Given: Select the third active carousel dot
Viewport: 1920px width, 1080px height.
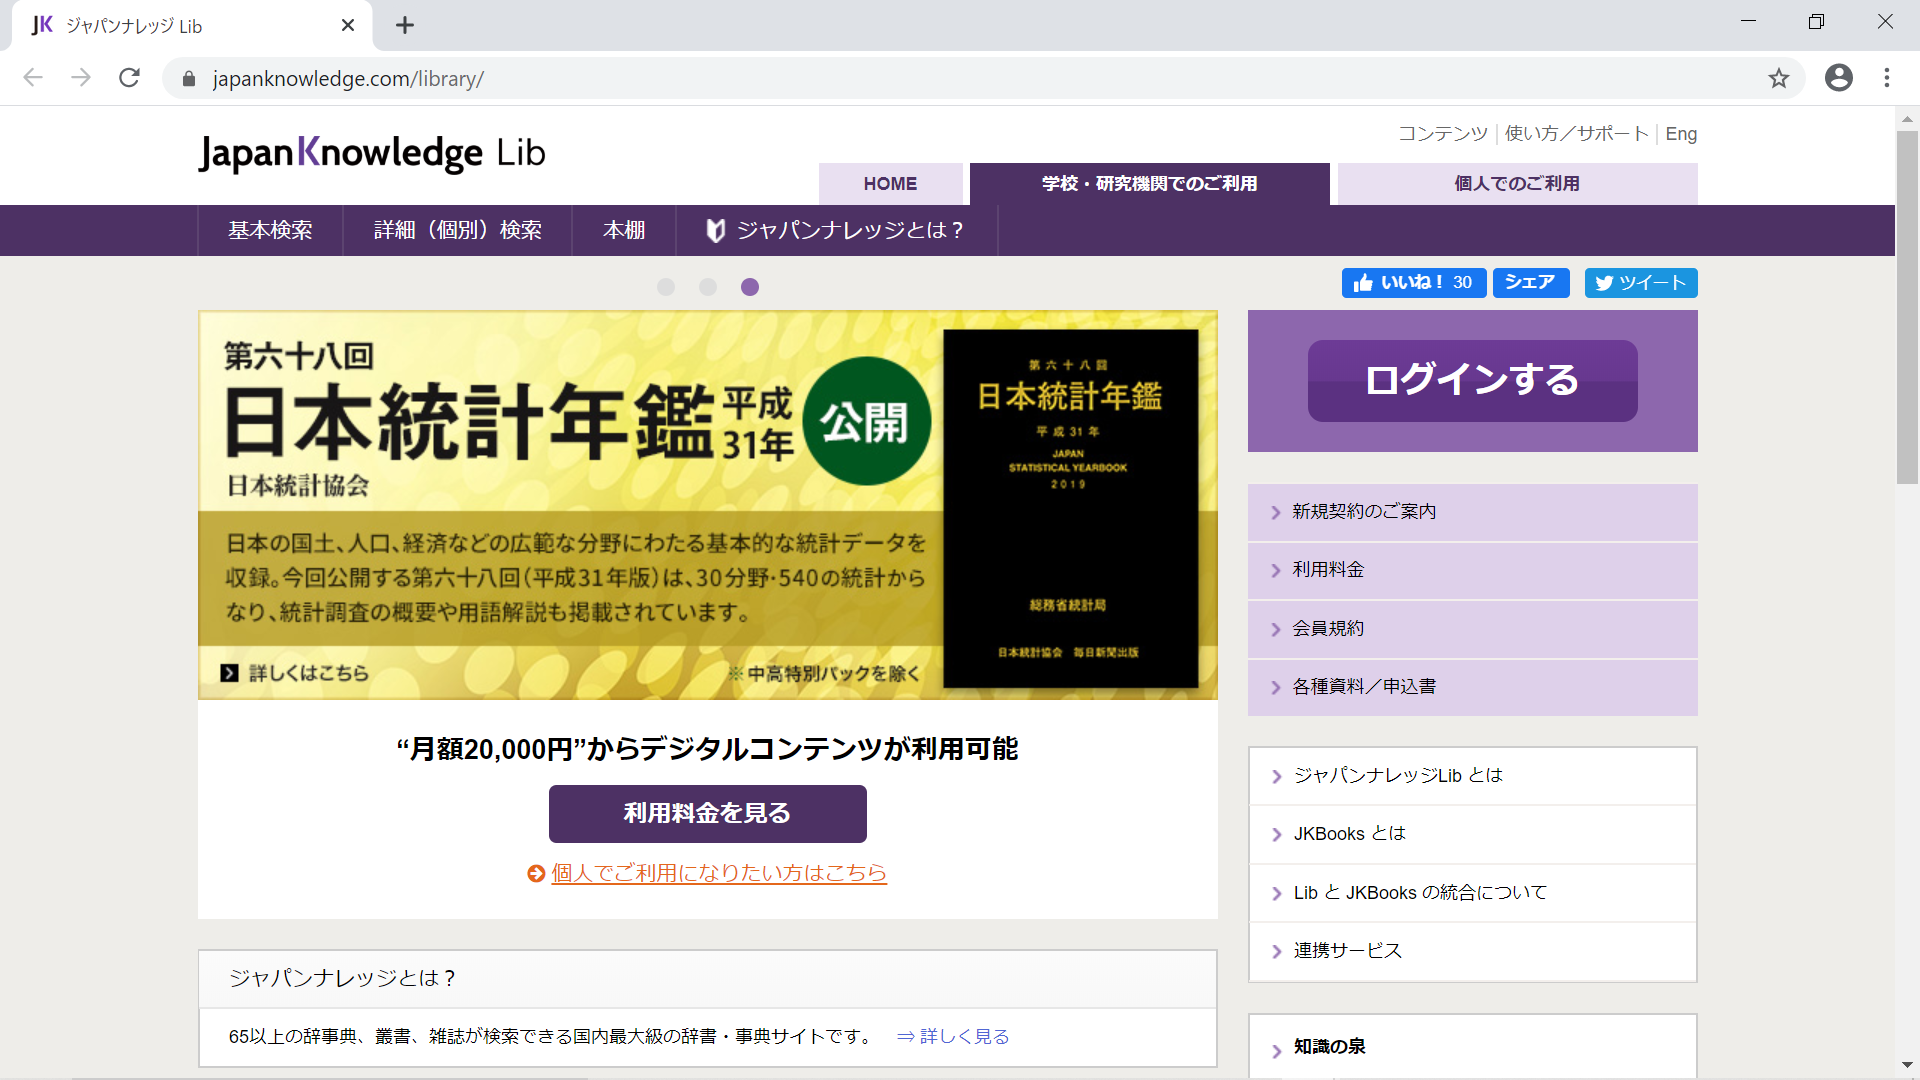Looking at the screenshot, I should coord(750,287).
